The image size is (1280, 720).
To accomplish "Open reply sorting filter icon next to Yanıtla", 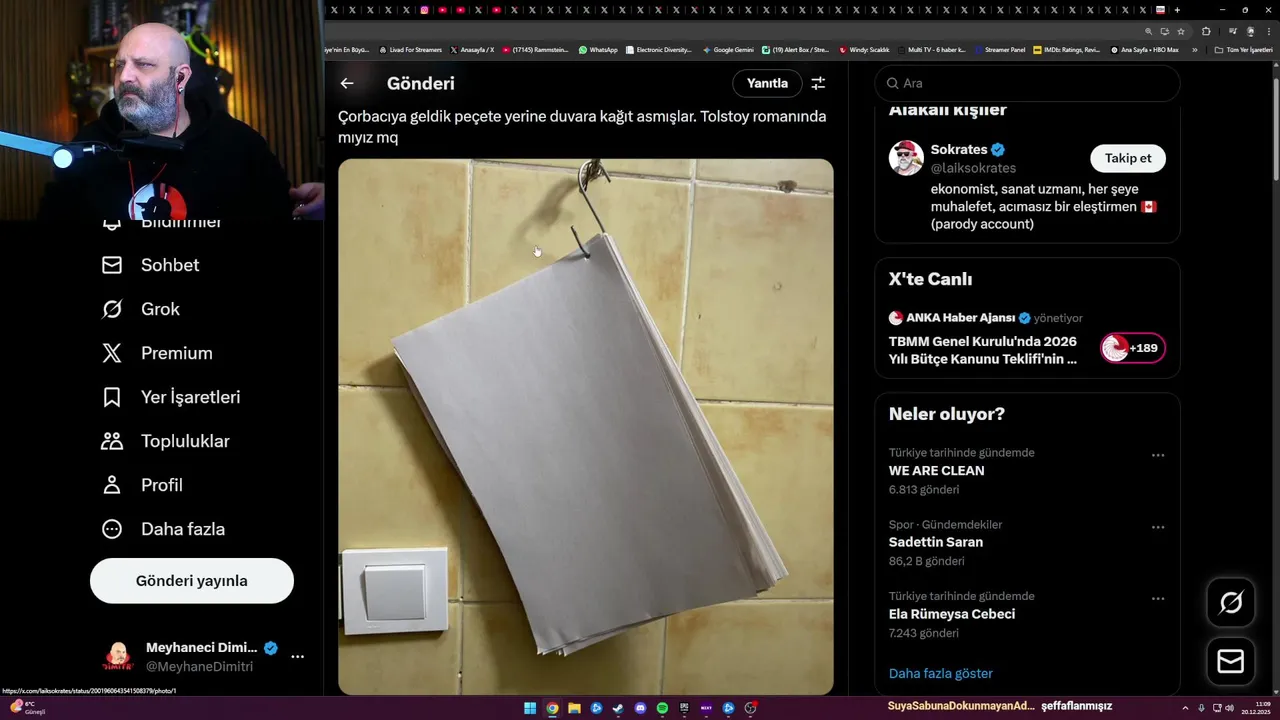I will (x=818, y=84).
